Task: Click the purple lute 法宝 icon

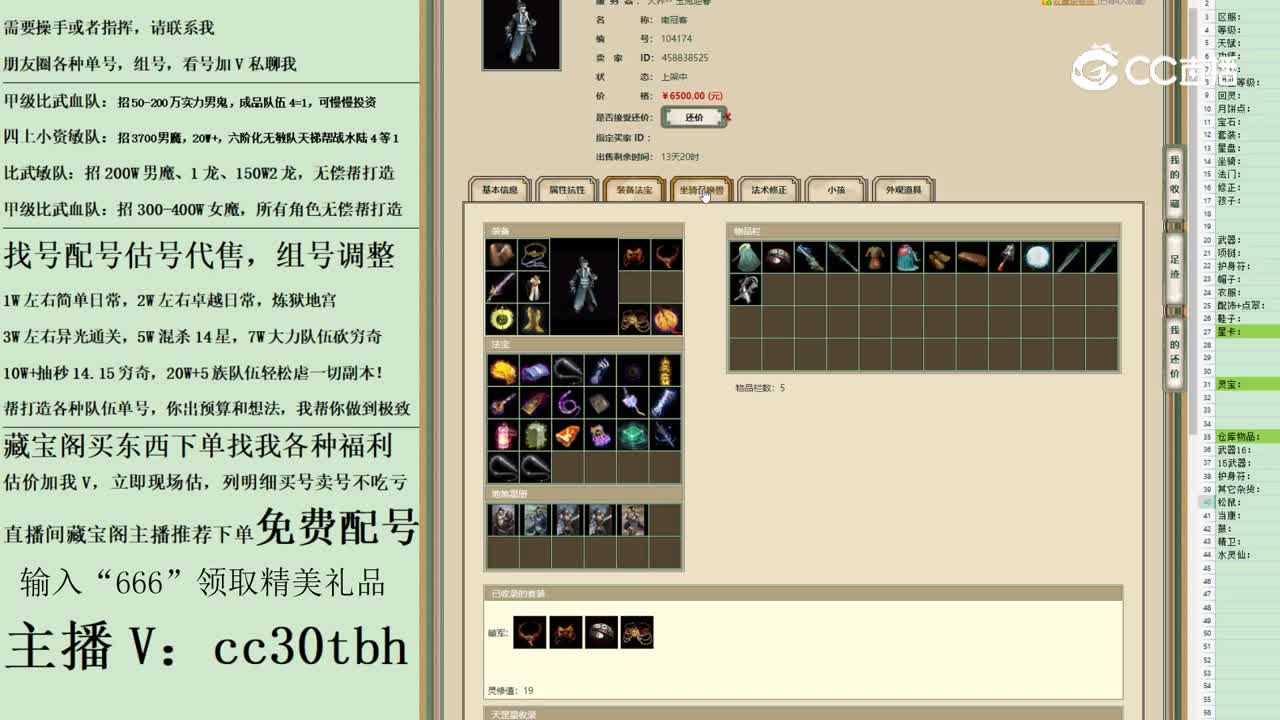Action: pyautogui.click(x=502, y=403)
